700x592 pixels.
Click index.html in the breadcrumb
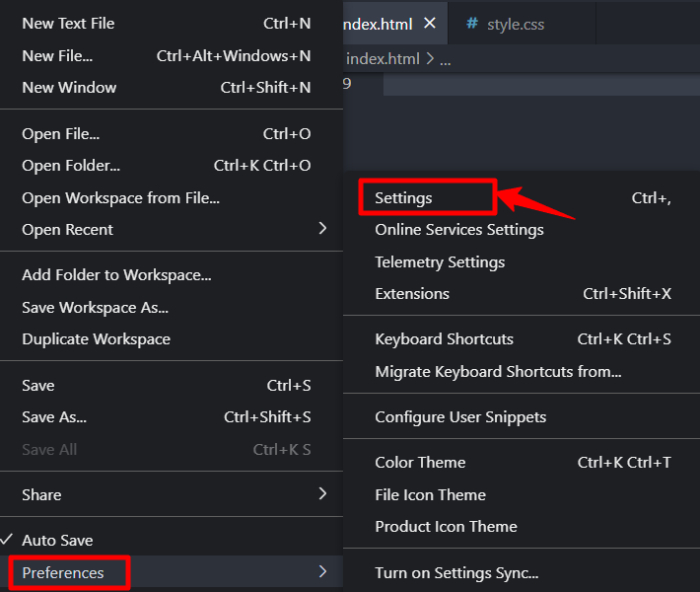pyautogui.click(x=384, y=59)
